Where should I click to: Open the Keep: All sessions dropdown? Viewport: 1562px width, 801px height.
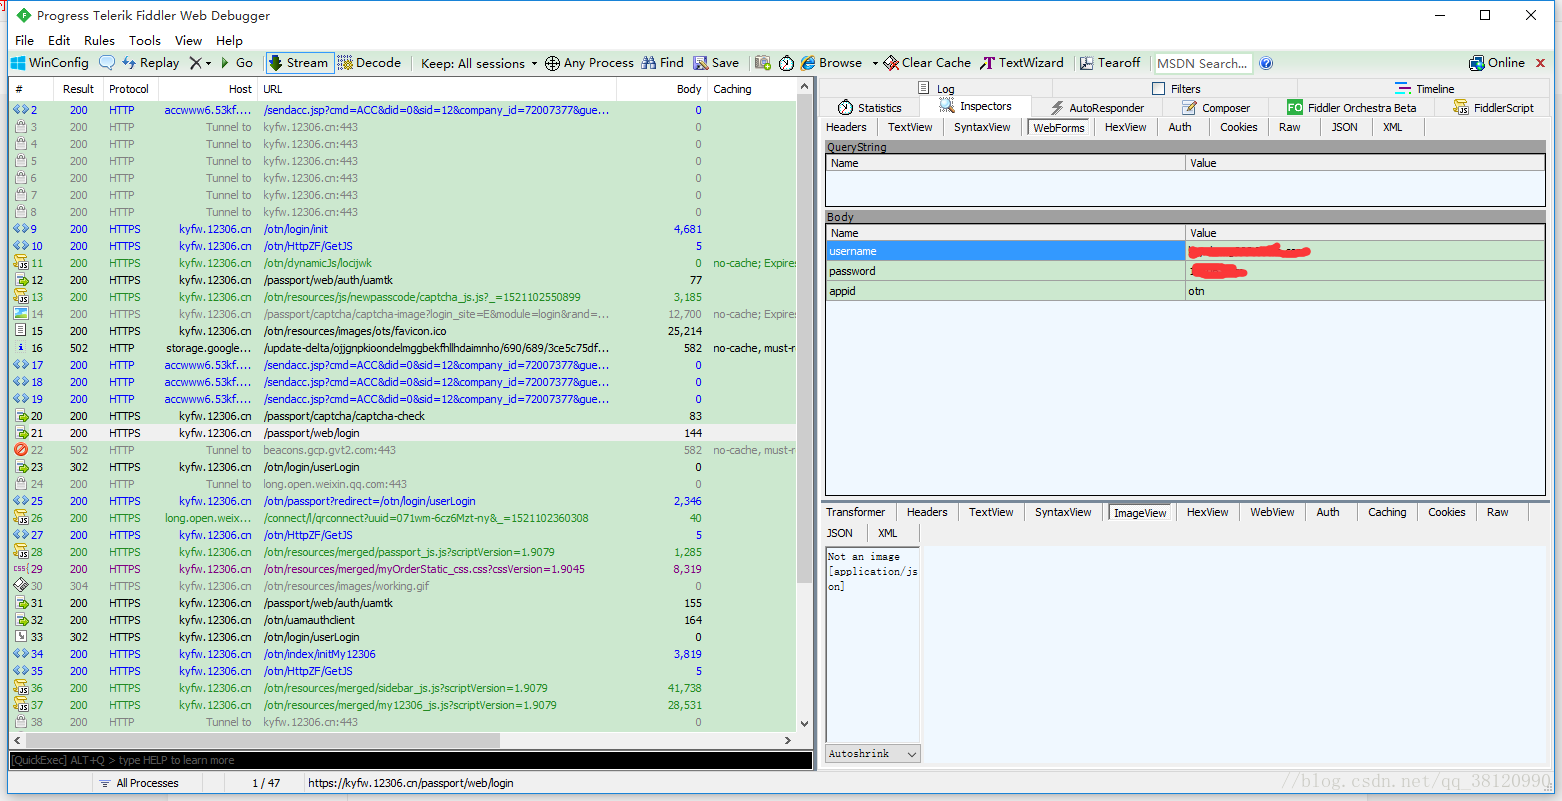(479, 63)
